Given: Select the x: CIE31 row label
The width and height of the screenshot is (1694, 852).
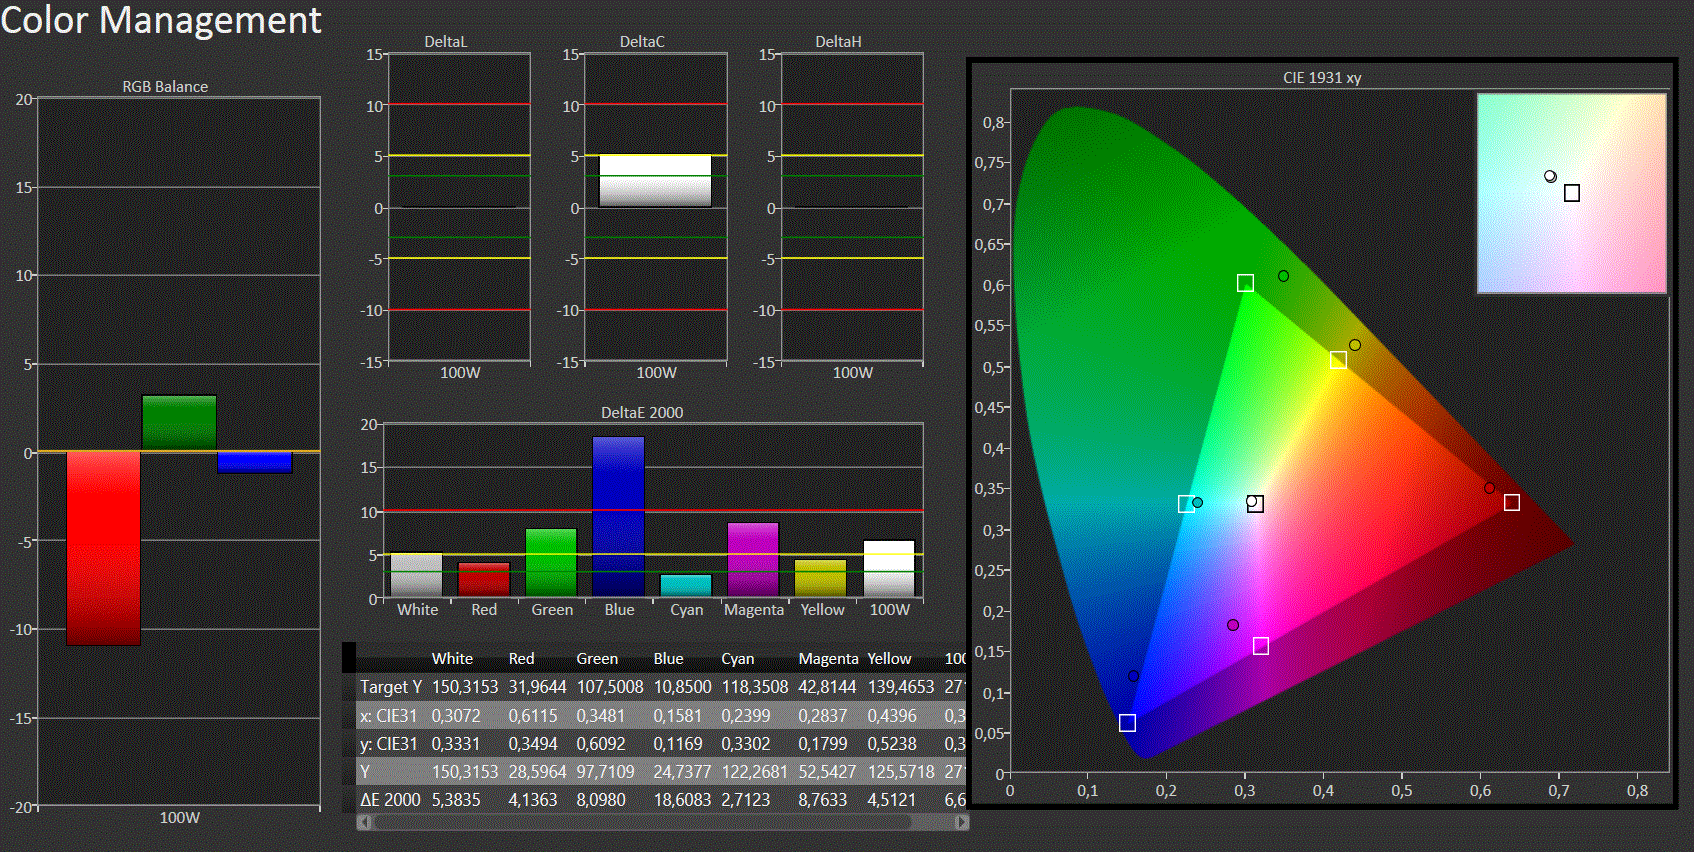Looking at the screenshot, I should tap(388, 716).
